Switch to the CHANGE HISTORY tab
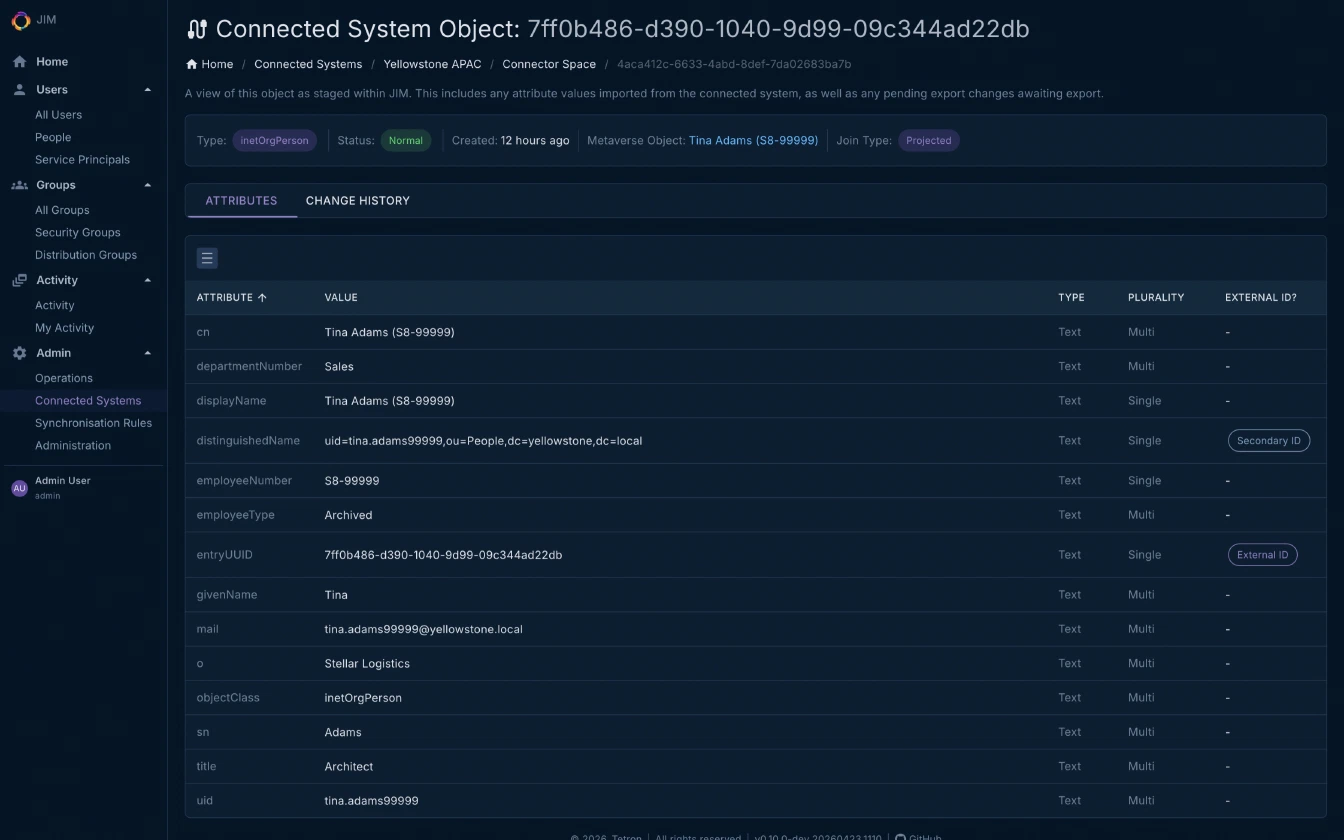Image resolution: width=1344 pixels, height=840 pixels. 357,200
